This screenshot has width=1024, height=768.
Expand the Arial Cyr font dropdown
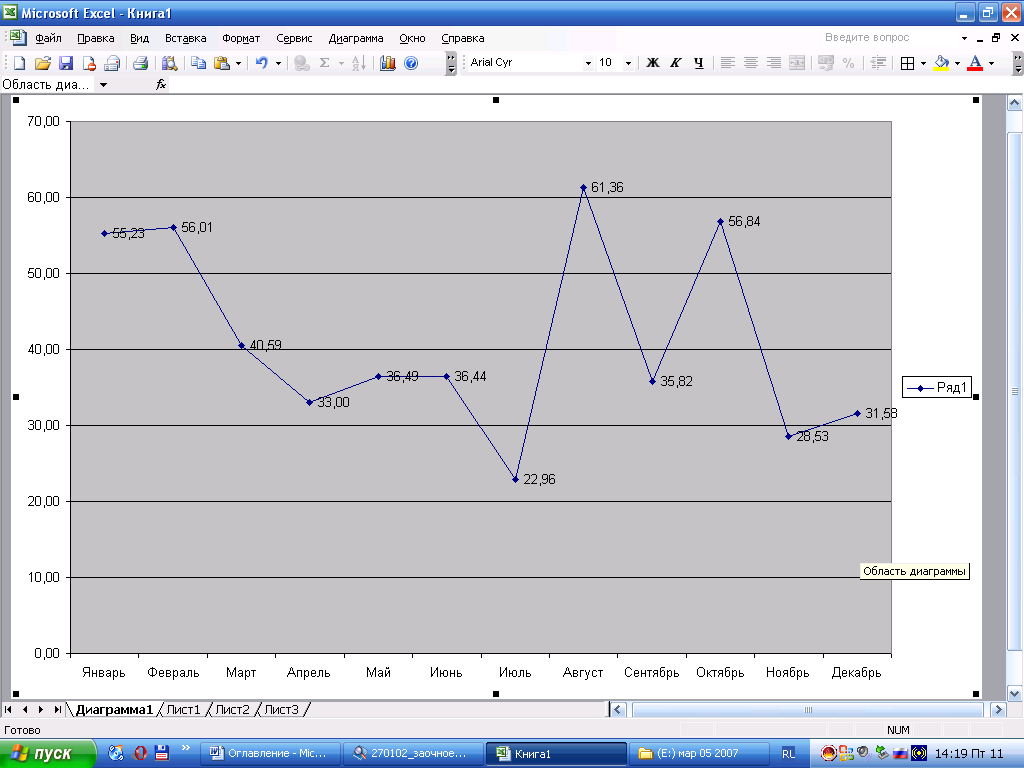(588, 63)
